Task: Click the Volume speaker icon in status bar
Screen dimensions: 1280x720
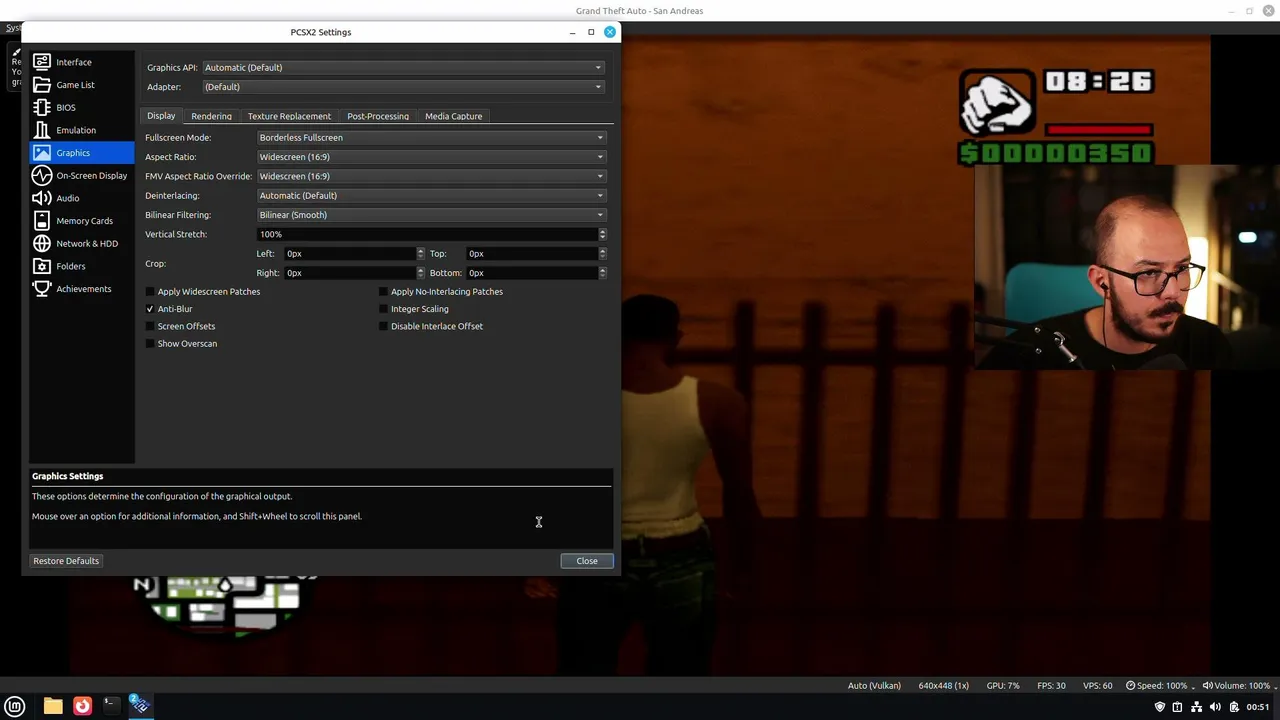Action: tap(1207, 686)
